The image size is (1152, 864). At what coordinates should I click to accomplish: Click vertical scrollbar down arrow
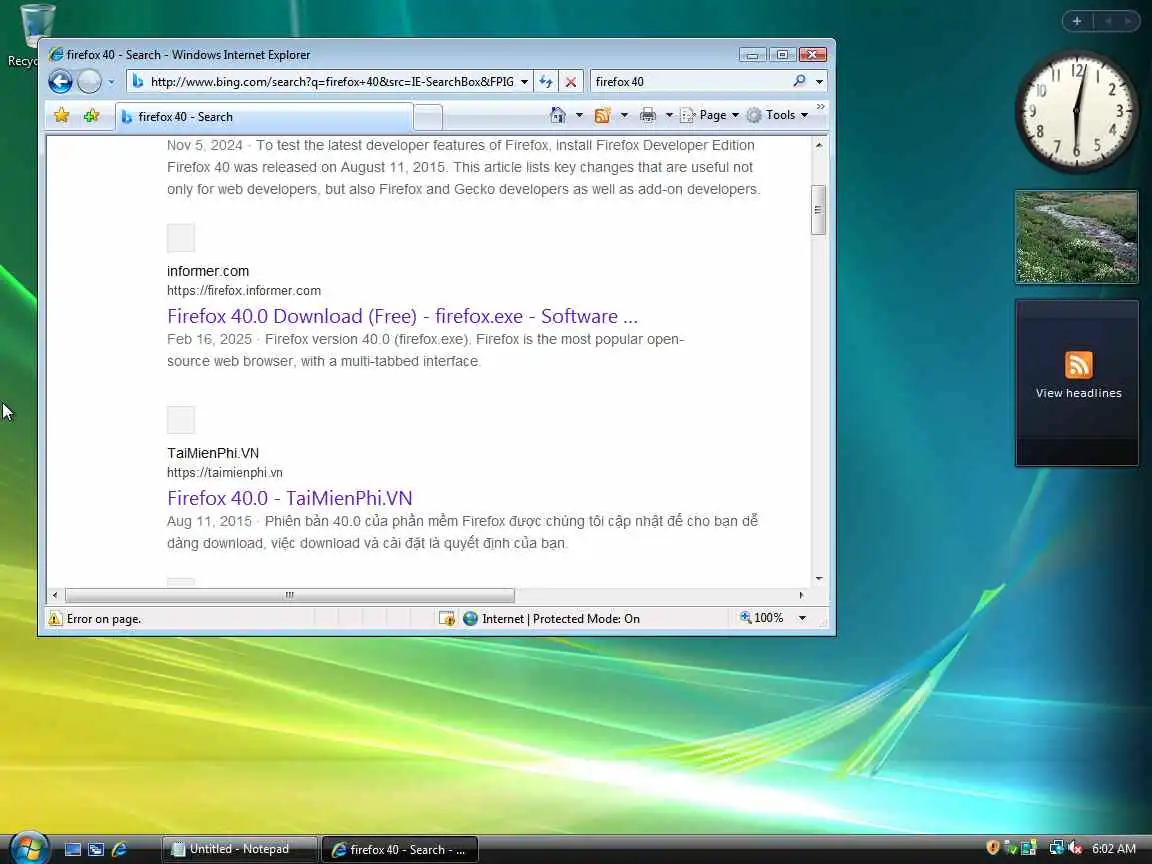[x=818, y=579]
